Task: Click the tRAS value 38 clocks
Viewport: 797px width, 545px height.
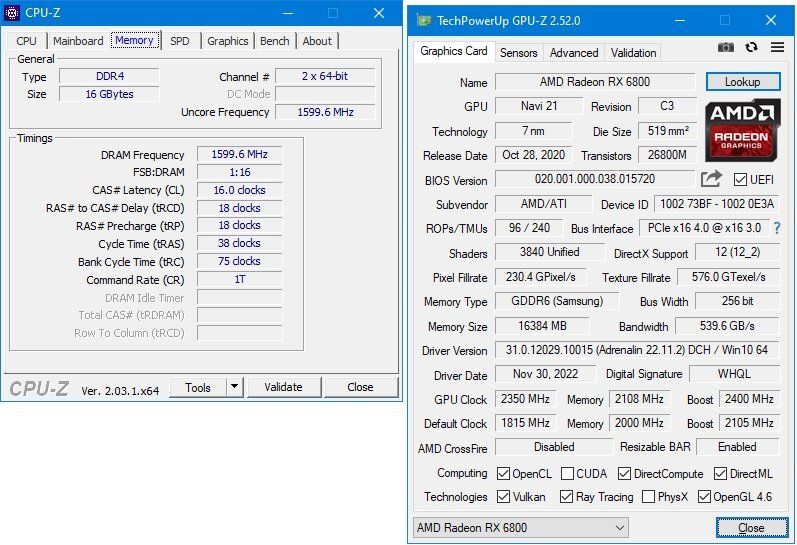Action: (239, 243)
